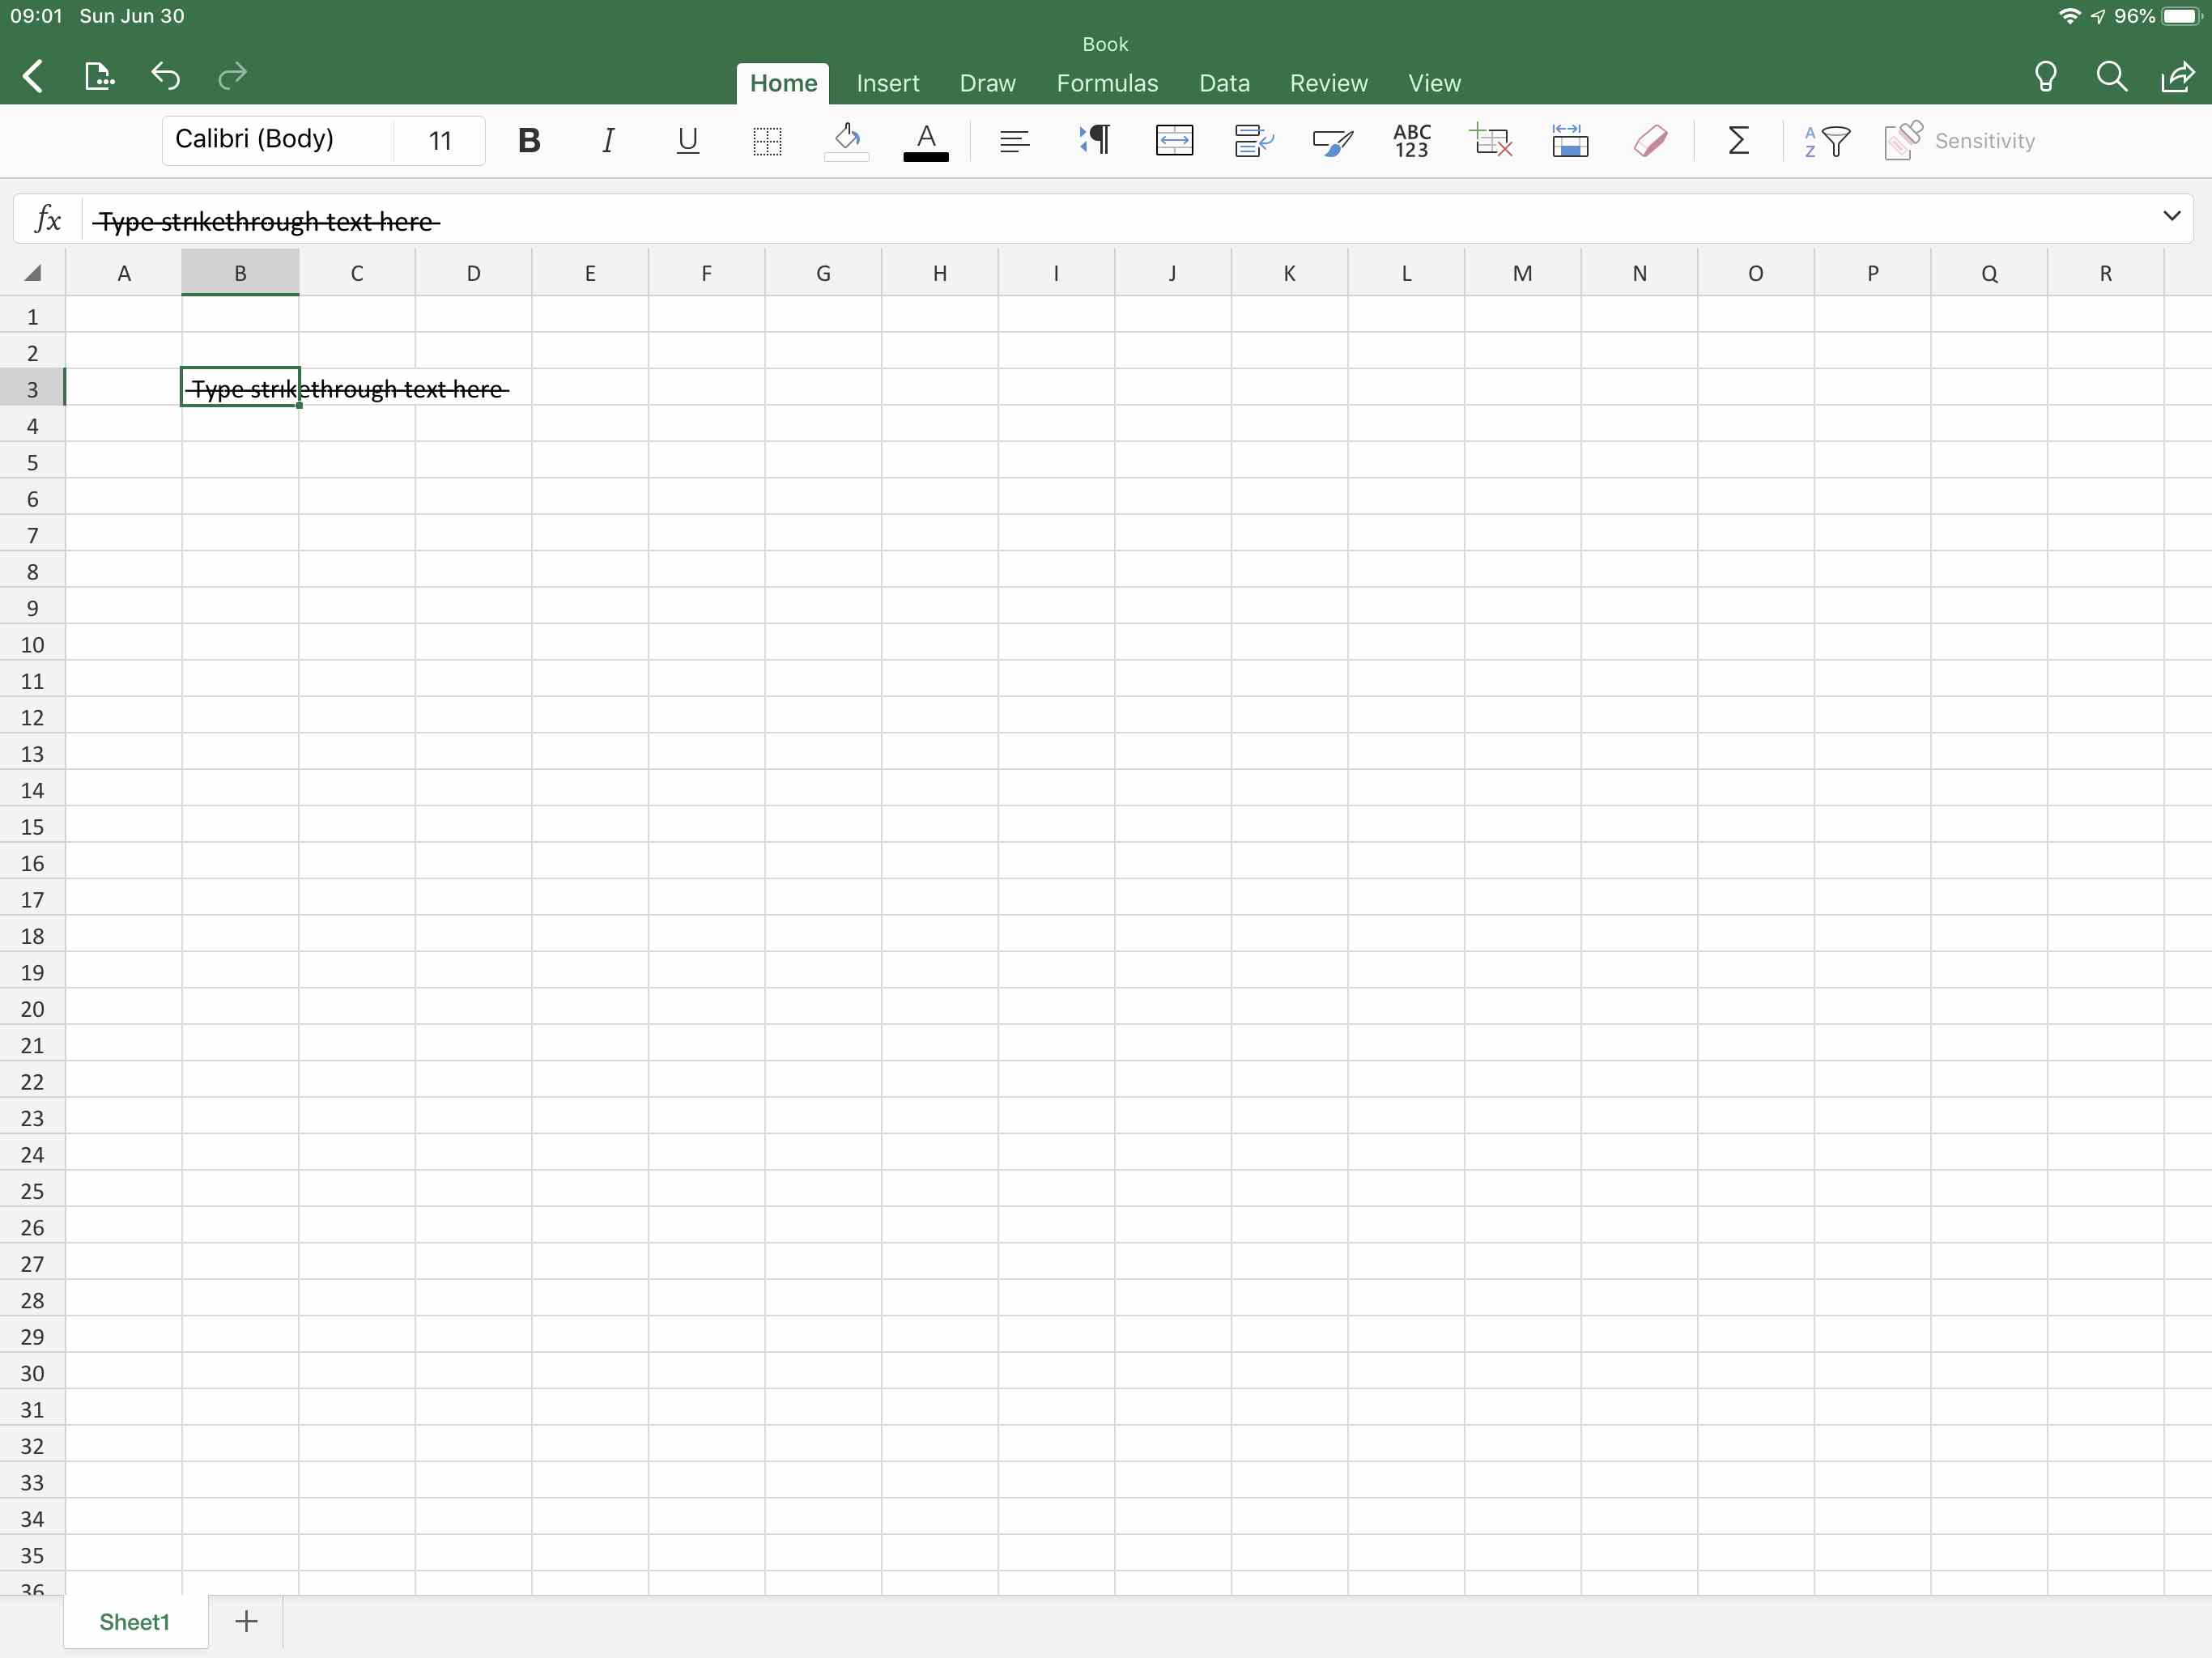Undo the last action
This screenshot has height=1658, width=2212.
pyautogui.click(x=165, y=77)
